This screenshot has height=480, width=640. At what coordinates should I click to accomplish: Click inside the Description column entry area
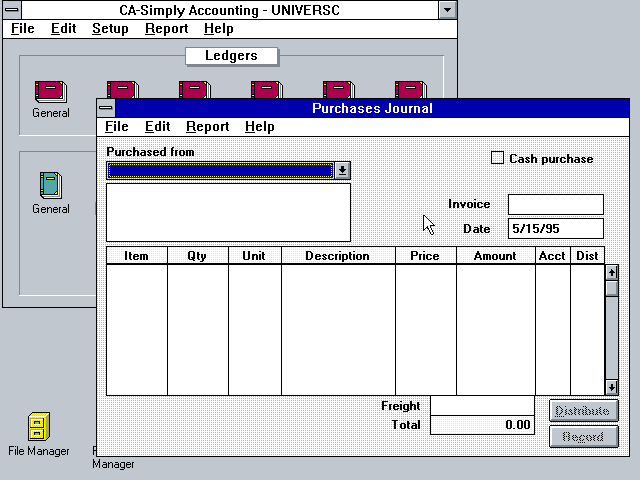pos(338,330)
